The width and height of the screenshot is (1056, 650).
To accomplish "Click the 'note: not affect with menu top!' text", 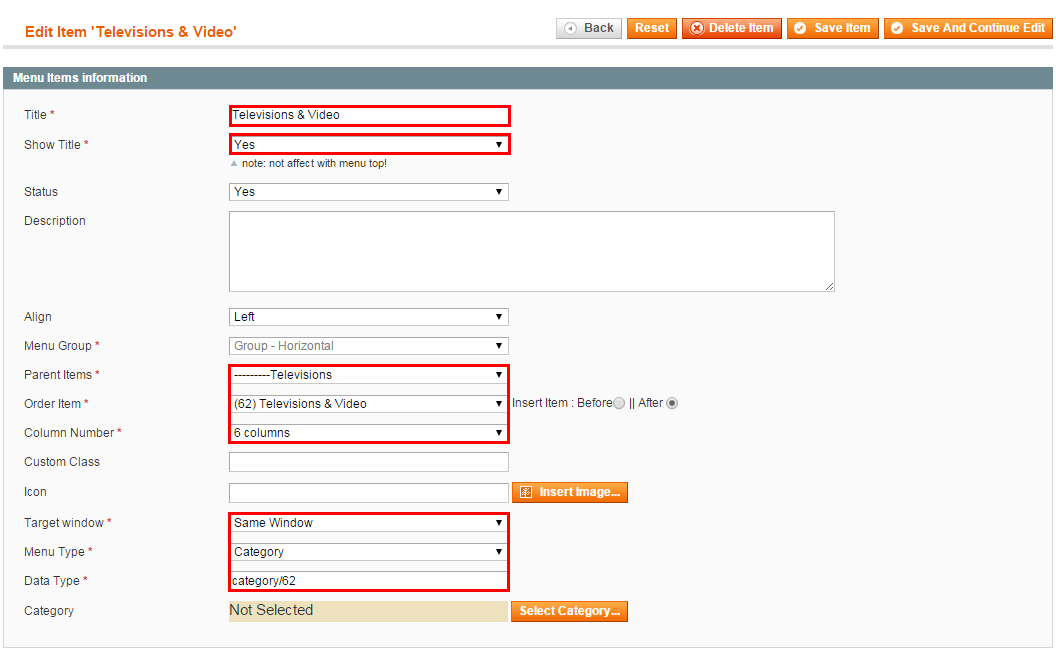I will [x=314, y=164].
